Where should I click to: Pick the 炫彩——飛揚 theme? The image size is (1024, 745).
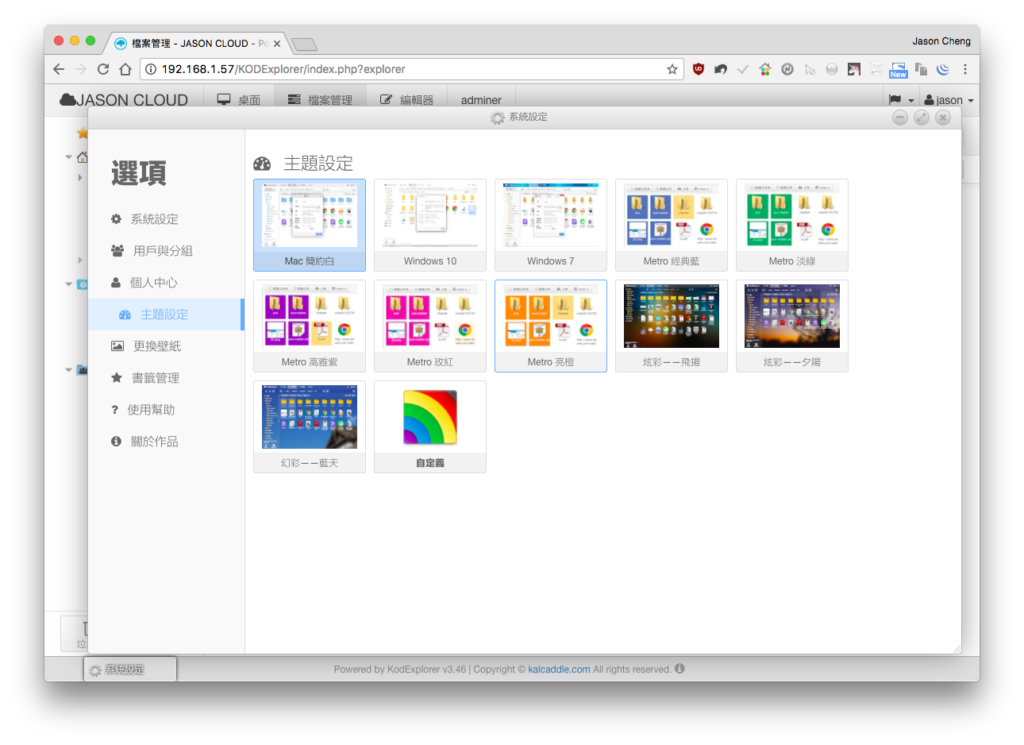[x=671, y=326]
